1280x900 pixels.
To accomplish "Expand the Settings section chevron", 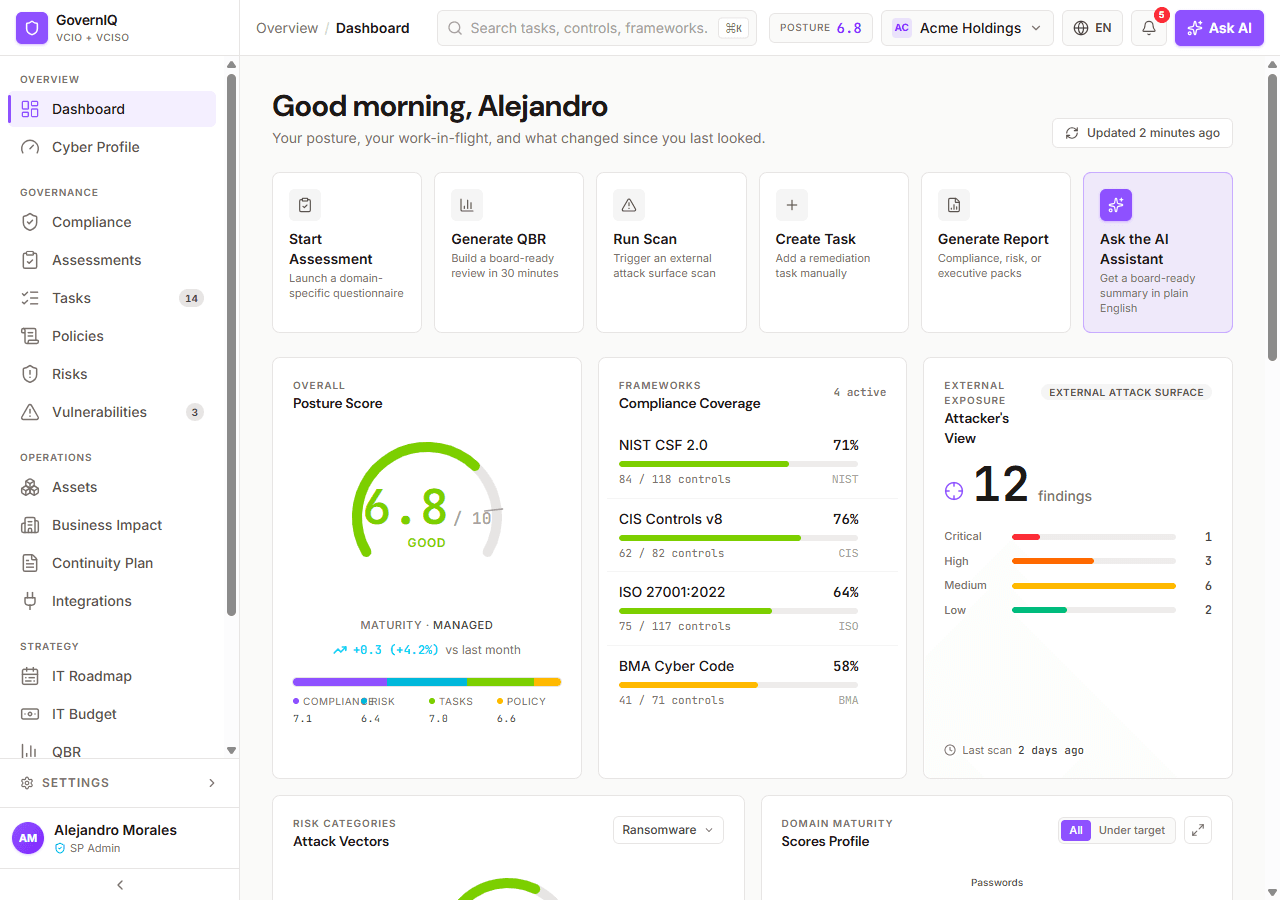I will click(212, 783).
